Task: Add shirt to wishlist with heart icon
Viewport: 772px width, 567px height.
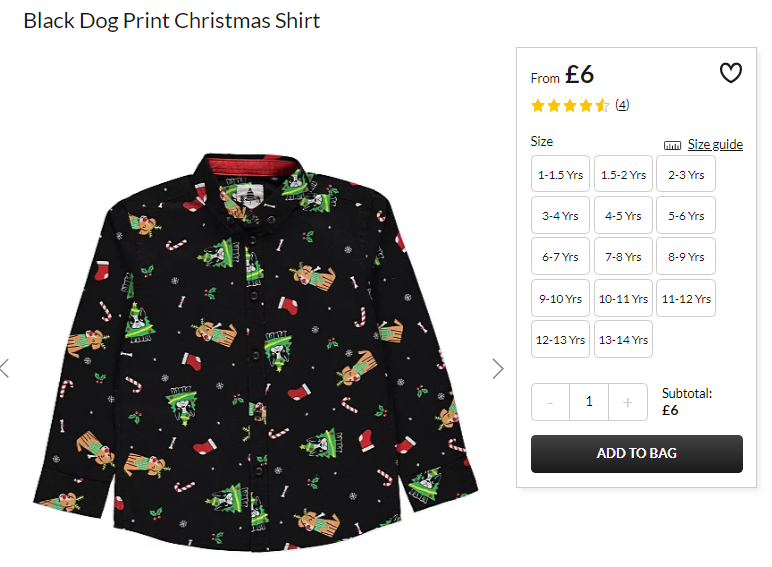Action: 731,73
